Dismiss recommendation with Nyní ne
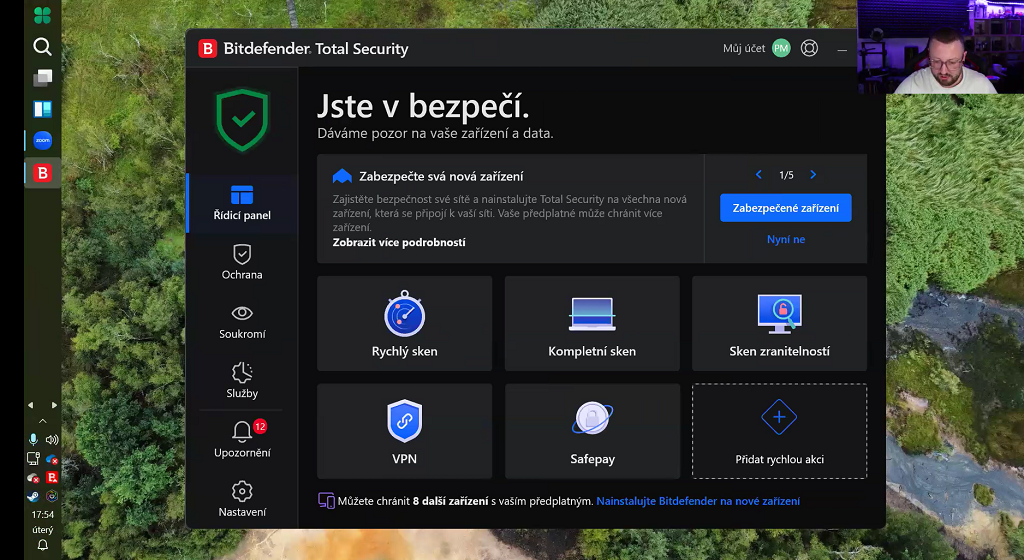1024x560 pixels. [x=786, y=240]
